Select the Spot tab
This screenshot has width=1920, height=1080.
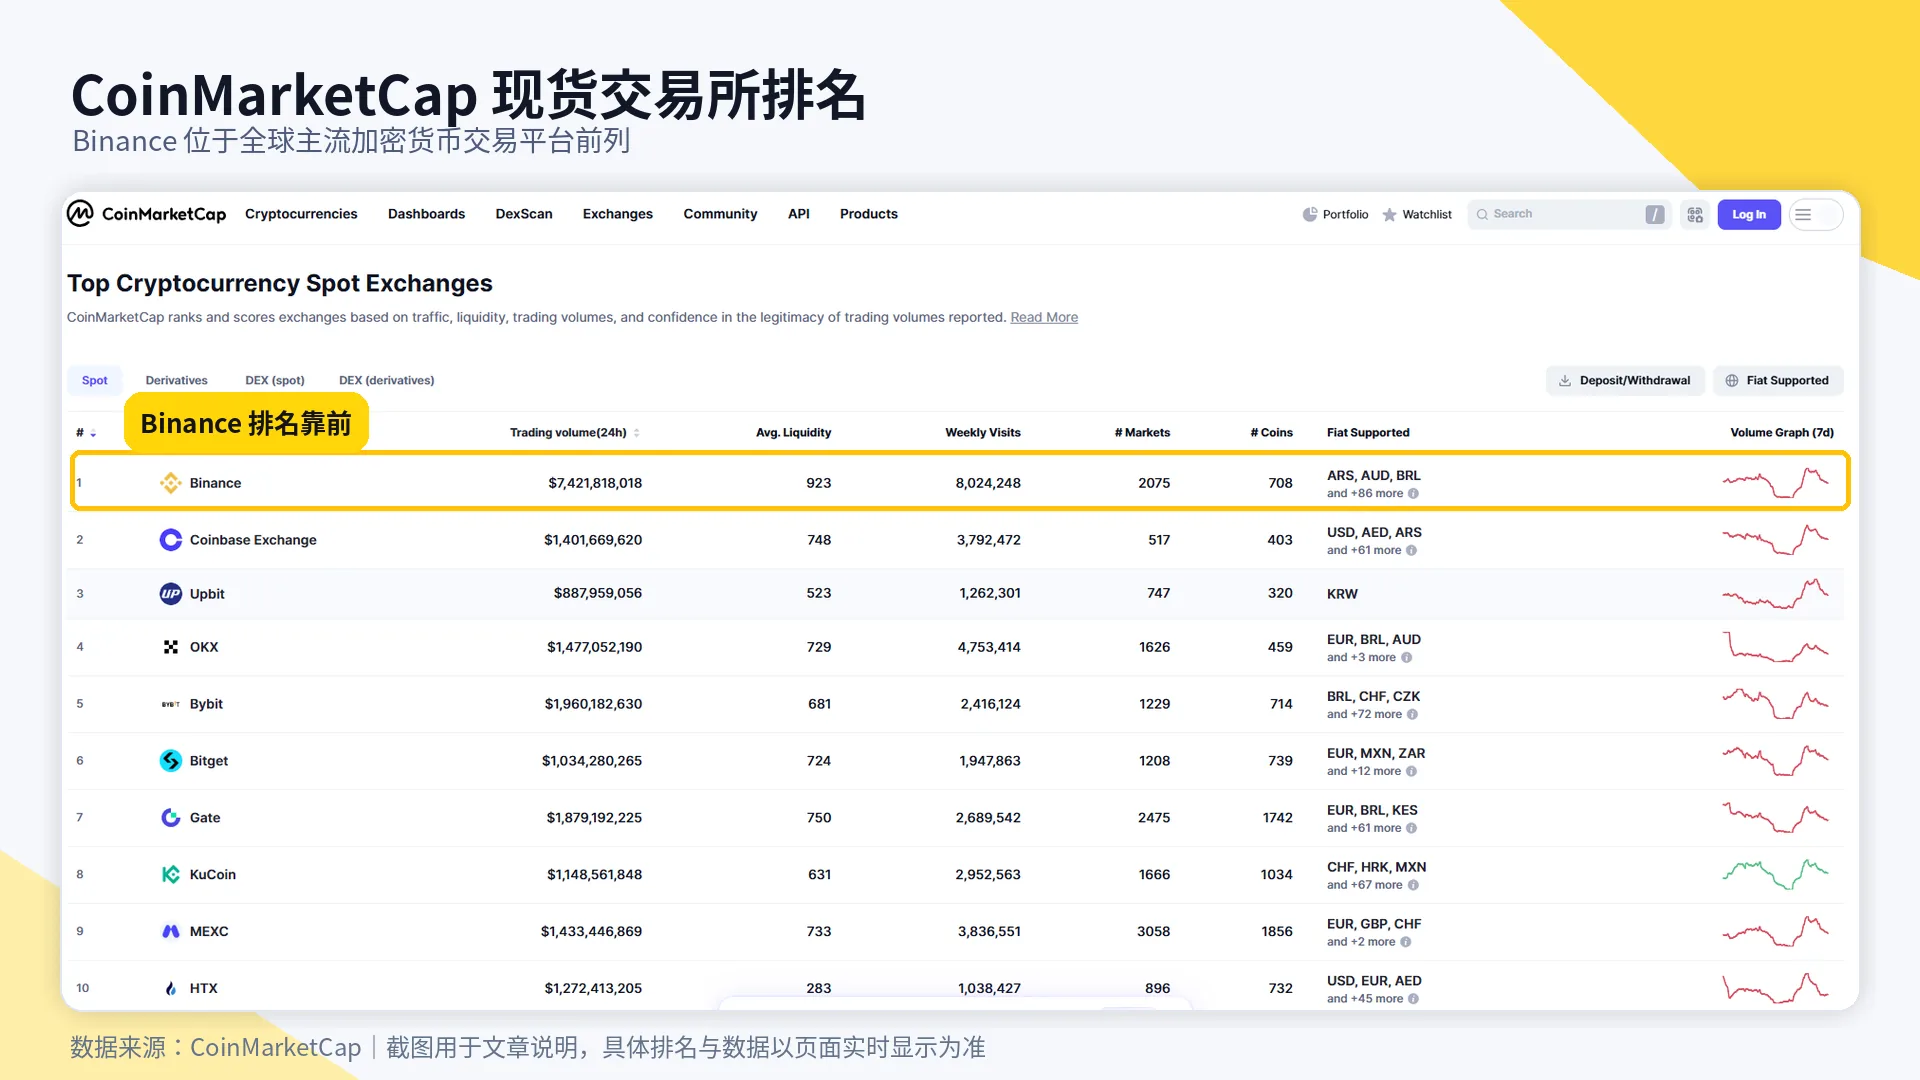(95, 381)
